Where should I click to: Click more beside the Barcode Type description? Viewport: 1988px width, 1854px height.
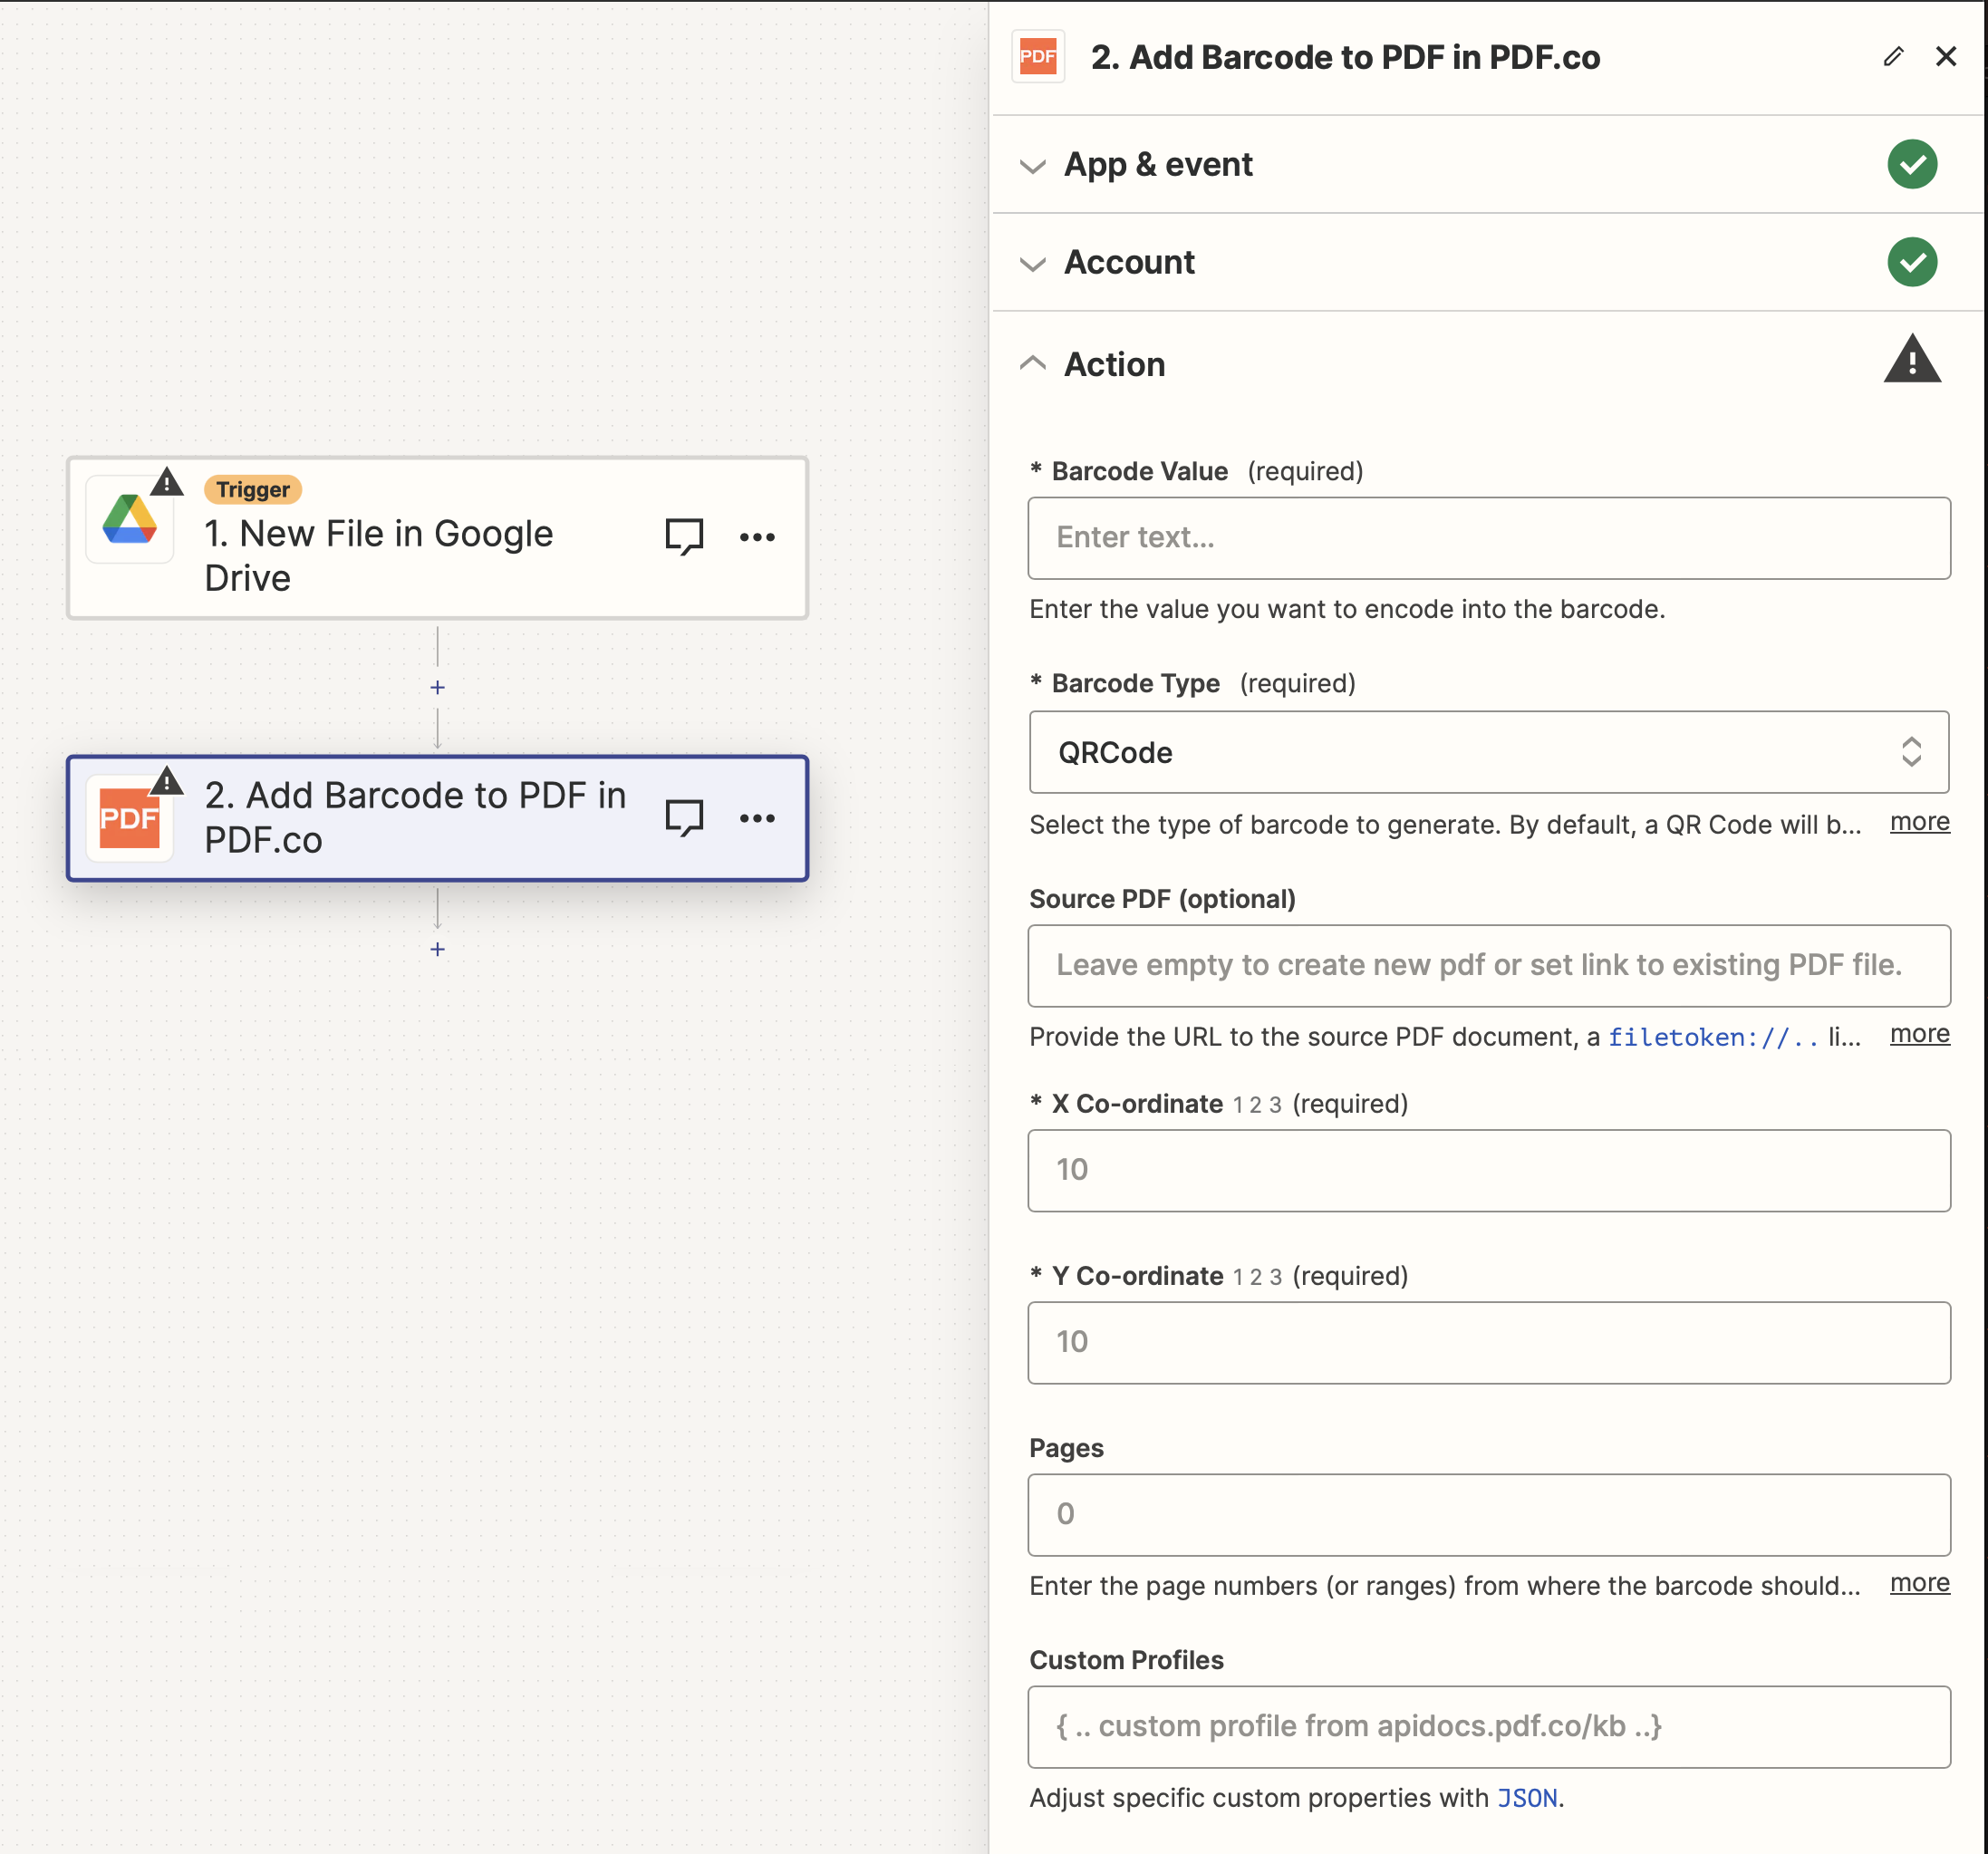1918,822
